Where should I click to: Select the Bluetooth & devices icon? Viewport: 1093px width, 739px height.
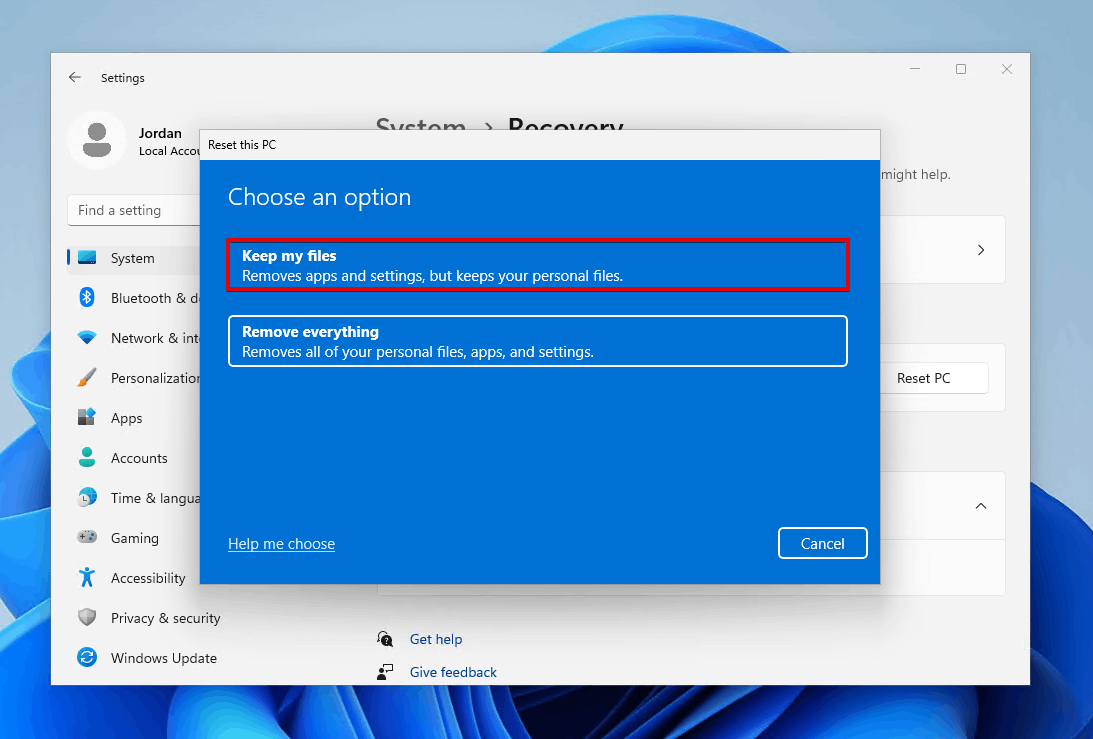87,298
